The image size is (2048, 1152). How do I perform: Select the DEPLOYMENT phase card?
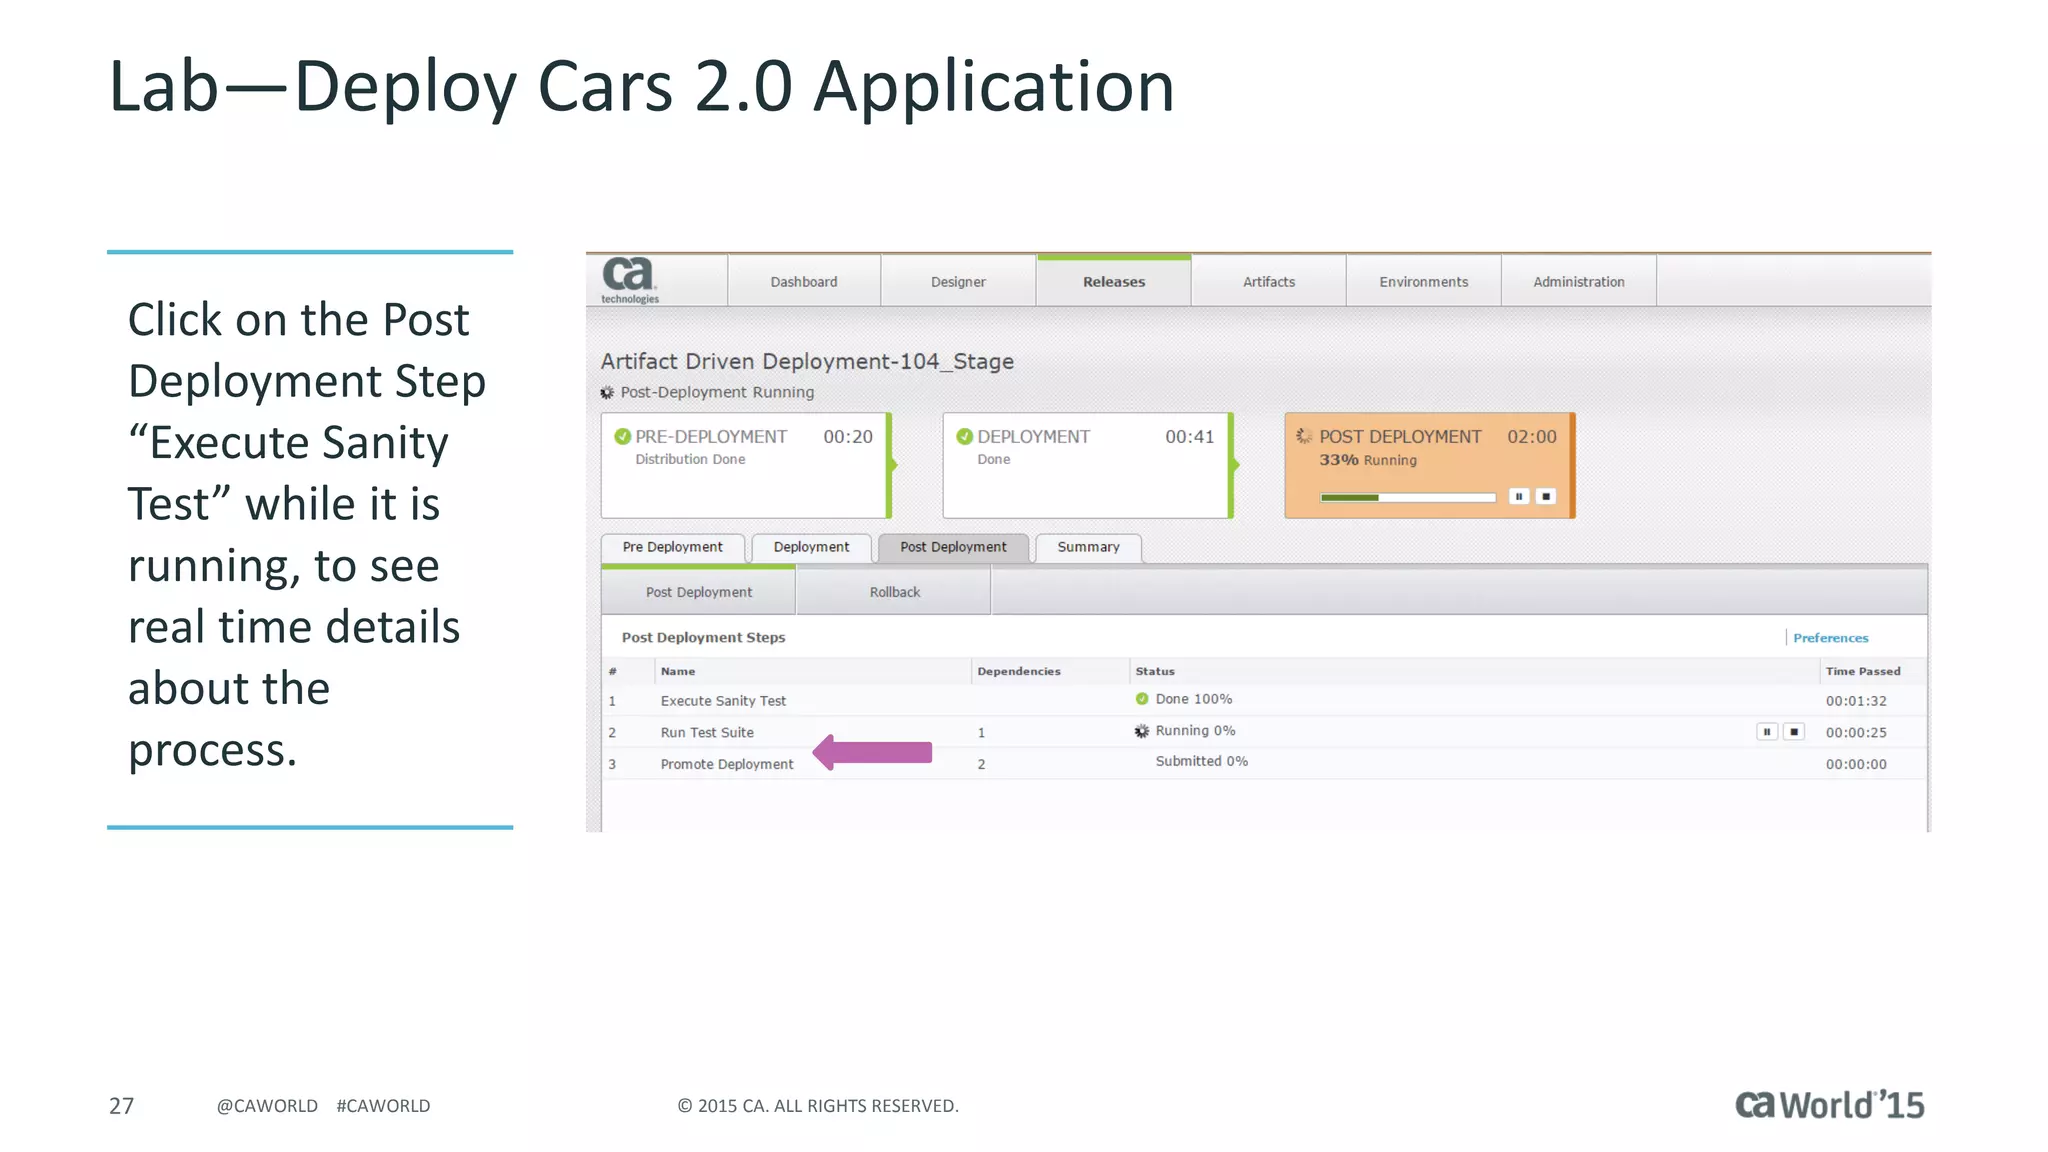(1088, 465)
